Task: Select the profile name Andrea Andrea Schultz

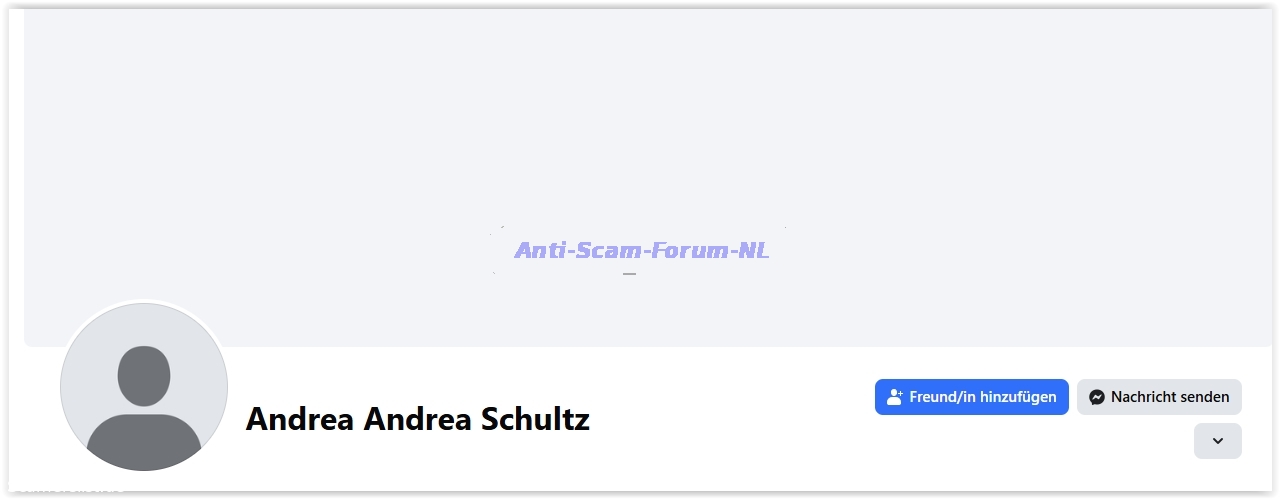Action: tap(417, 419)
